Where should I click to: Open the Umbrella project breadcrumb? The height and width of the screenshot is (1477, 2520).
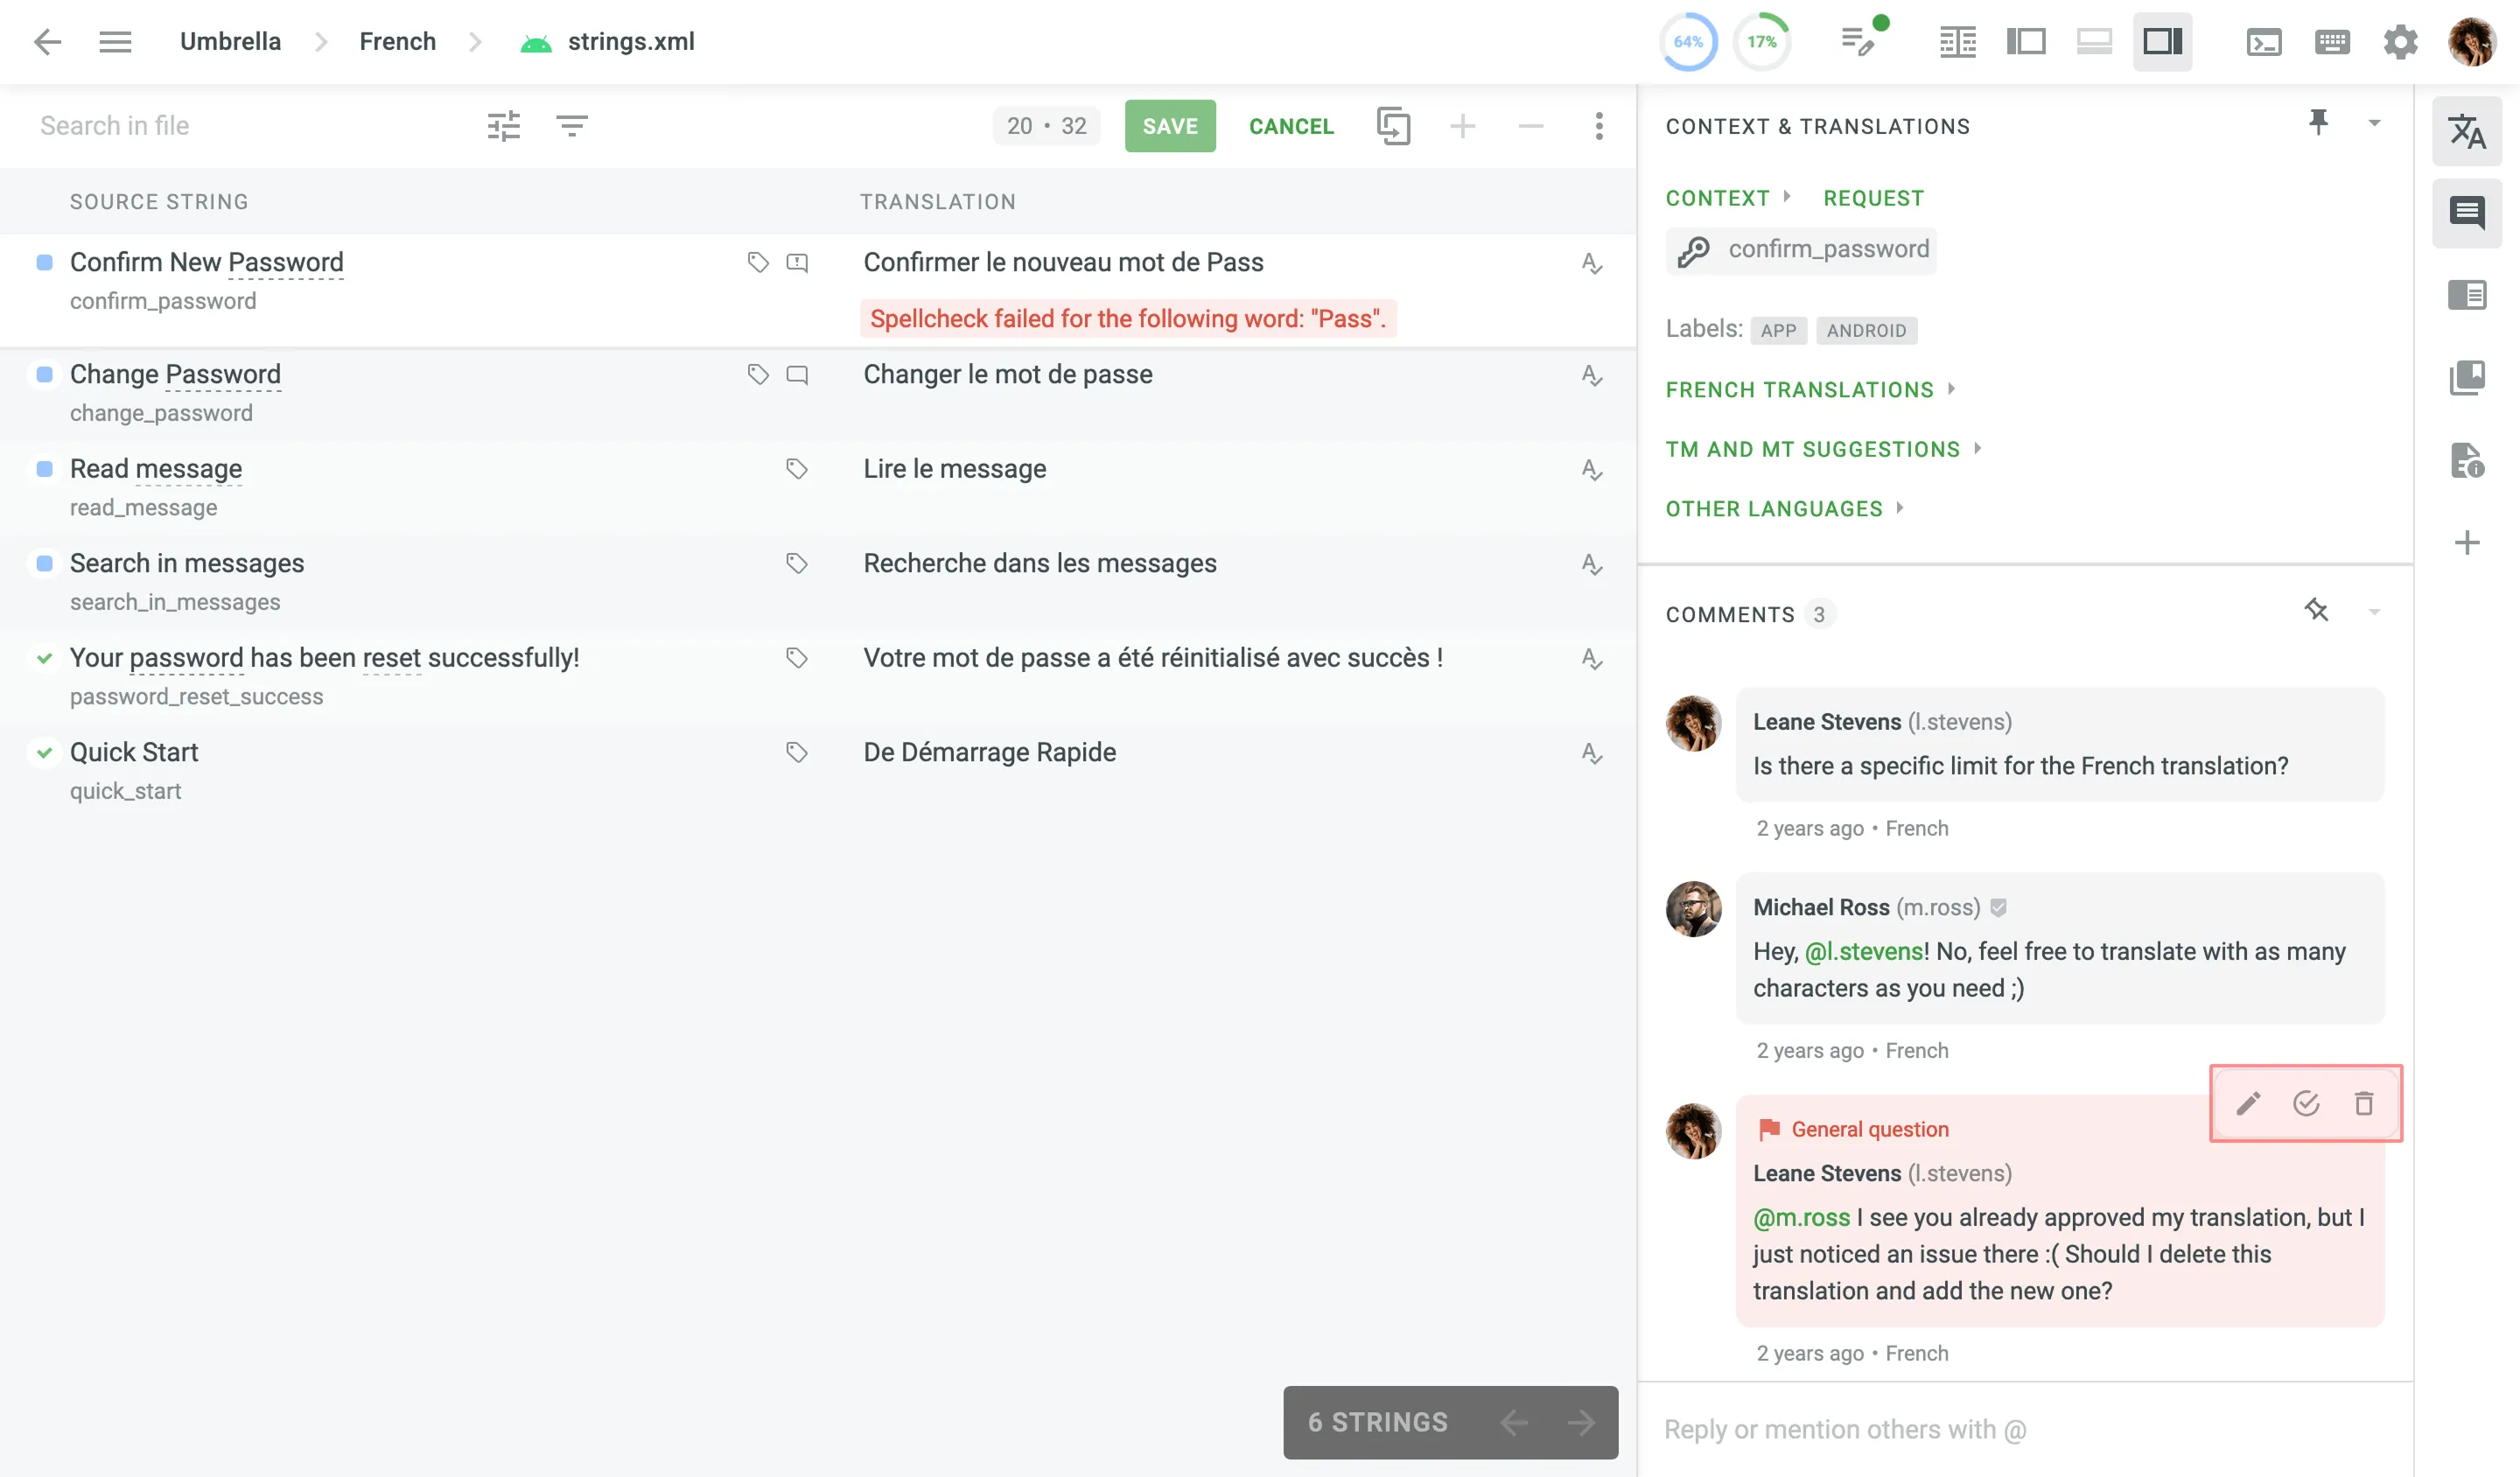[229, 41]
